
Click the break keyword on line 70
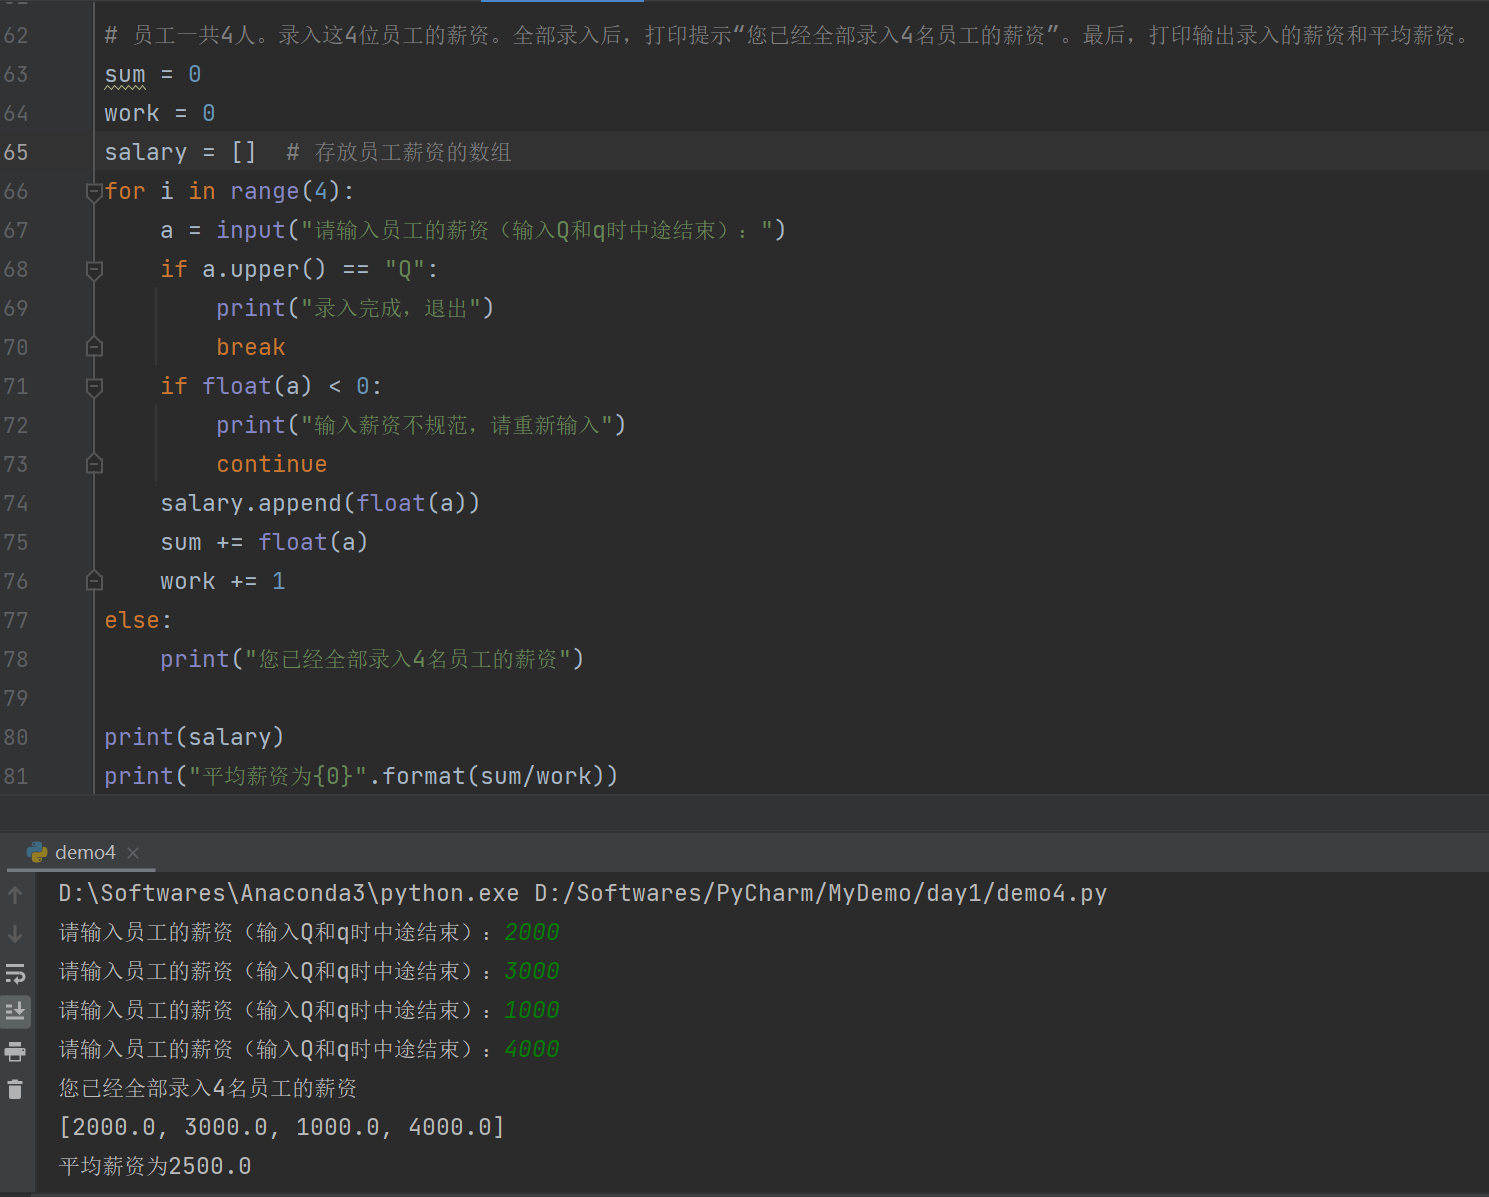(251, 347)
